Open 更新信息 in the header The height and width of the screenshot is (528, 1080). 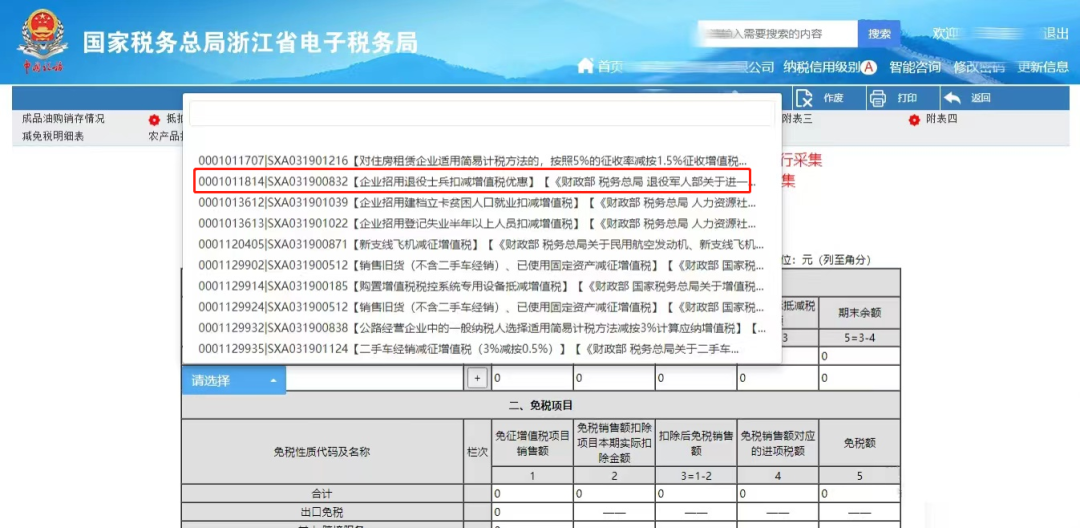click(1043, 67)
